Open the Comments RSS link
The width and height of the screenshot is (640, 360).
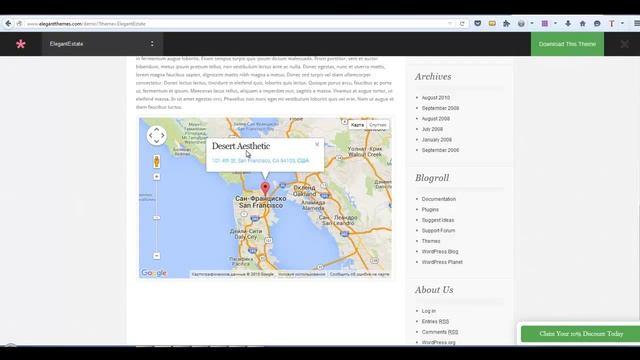(x=440, y=332)
